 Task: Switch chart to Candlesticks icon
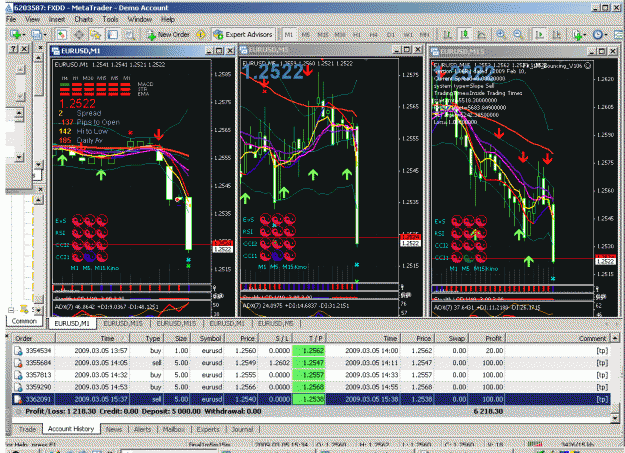(x=464, y=35)
